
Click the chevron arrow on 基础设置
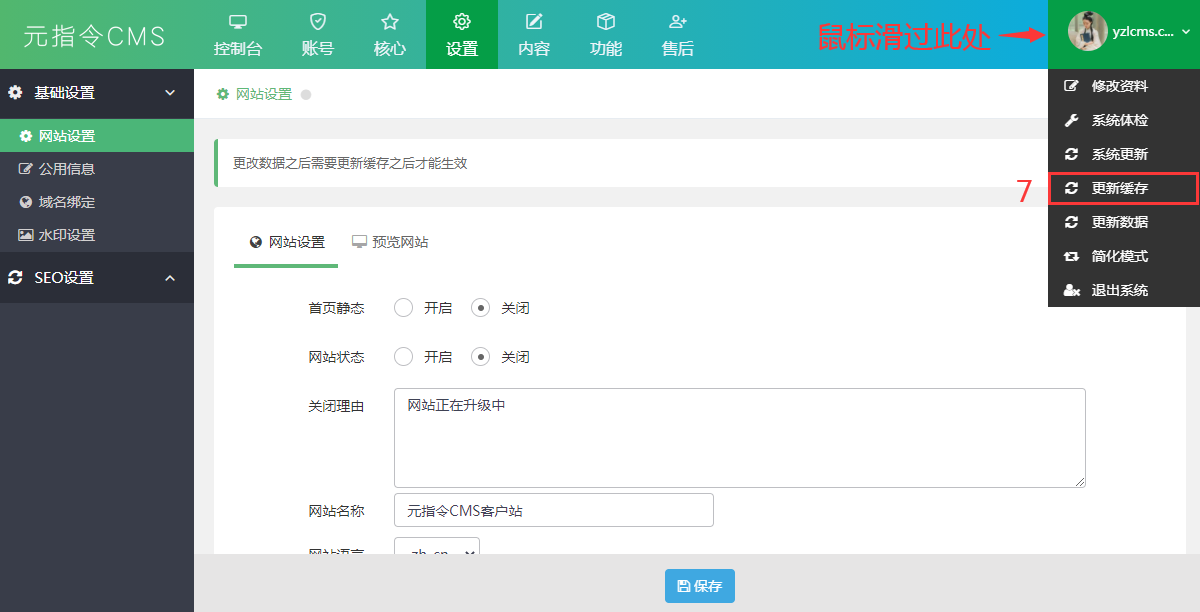point(170,93)
